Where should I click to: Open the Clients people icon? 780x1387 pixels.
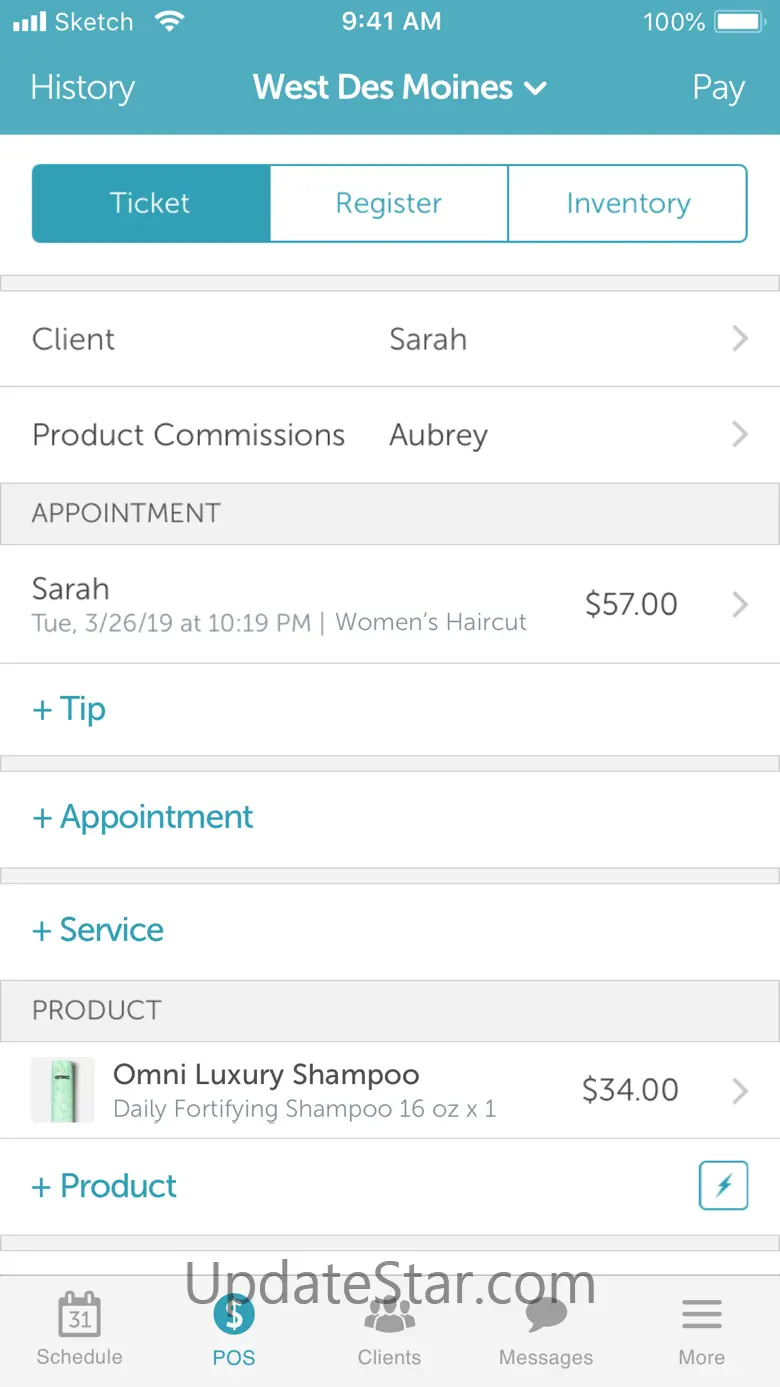click(x=389, y=1315)
